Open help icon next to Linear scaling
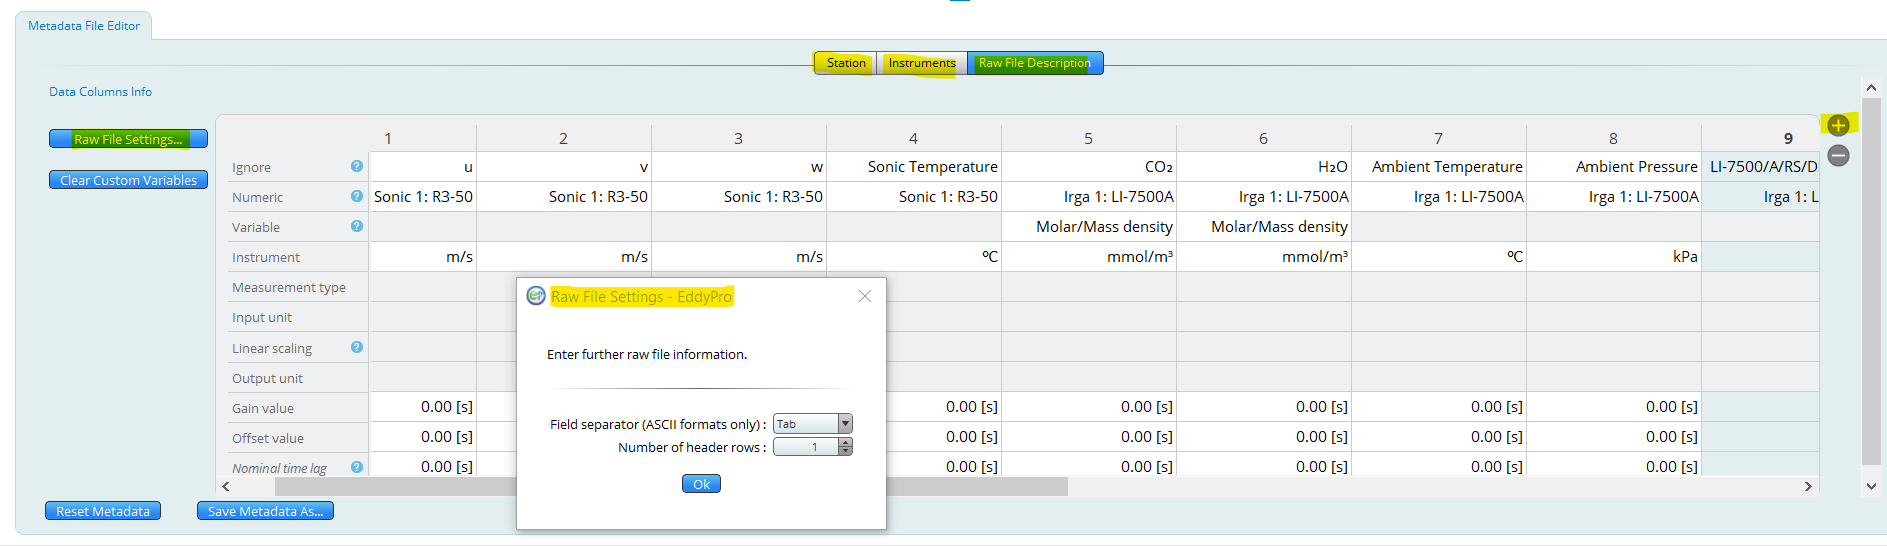This screenshot has width=1887, height=546. pyautogui.click(x=356, y=347)
